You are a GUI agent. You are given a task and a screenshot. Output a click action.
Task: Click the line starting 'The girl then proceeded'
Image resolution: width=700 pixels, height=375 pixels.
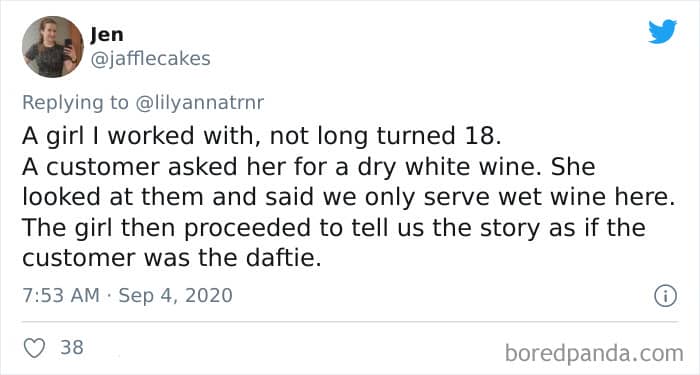[x=333, y=228]
